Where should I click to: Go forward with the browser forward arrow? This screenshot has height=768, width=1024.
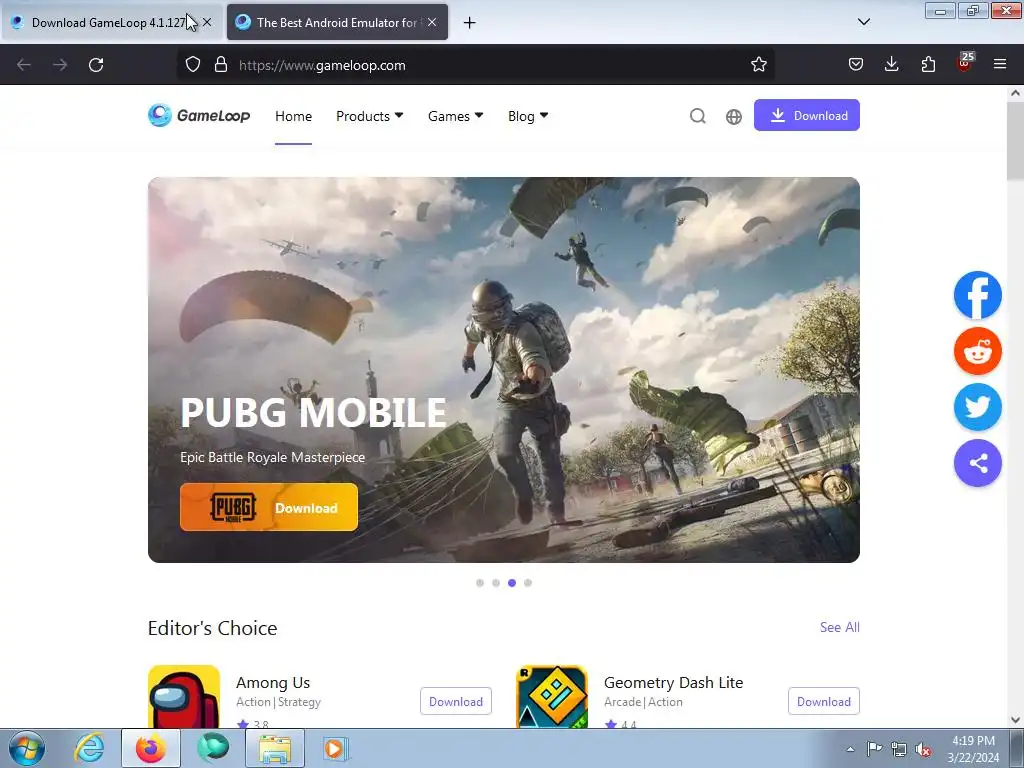pyautogui.click(x=60, y=65)
